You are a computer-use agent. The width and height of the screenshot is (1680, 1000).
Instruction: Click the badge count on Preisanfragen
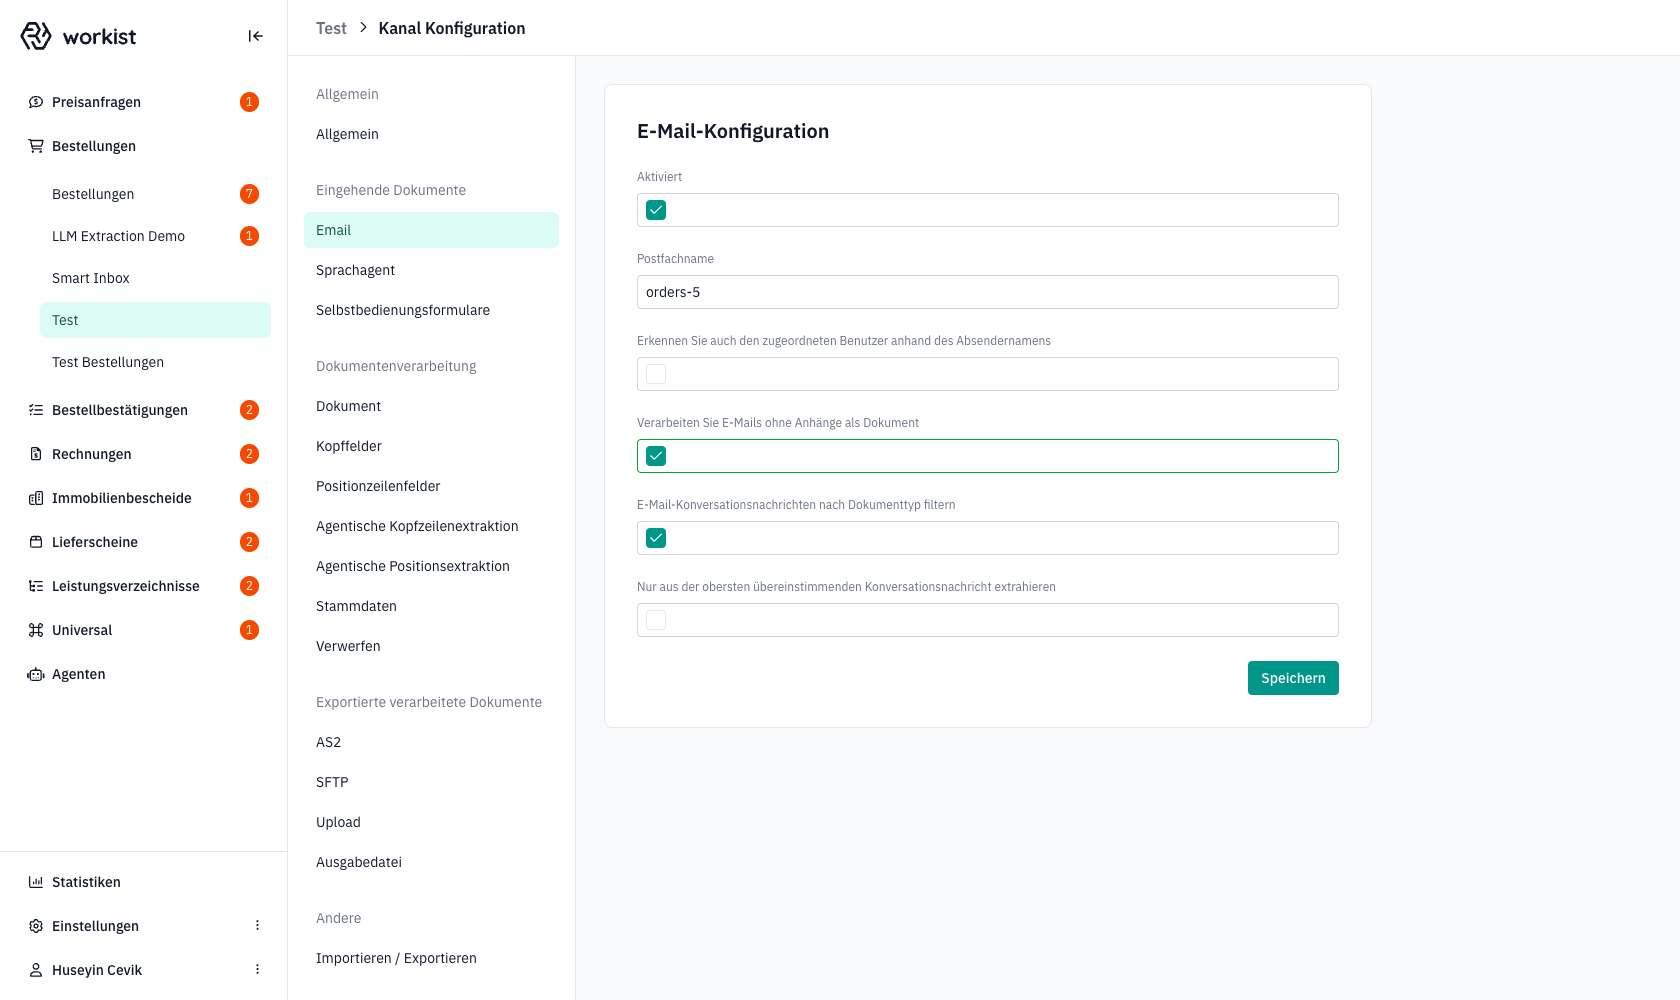250,102
